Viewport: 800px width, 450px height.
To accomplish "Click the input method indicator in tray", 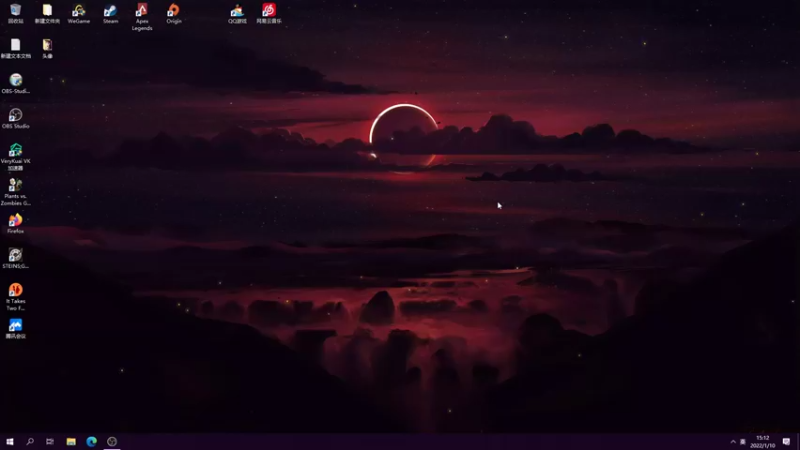I will click(743, 442).
